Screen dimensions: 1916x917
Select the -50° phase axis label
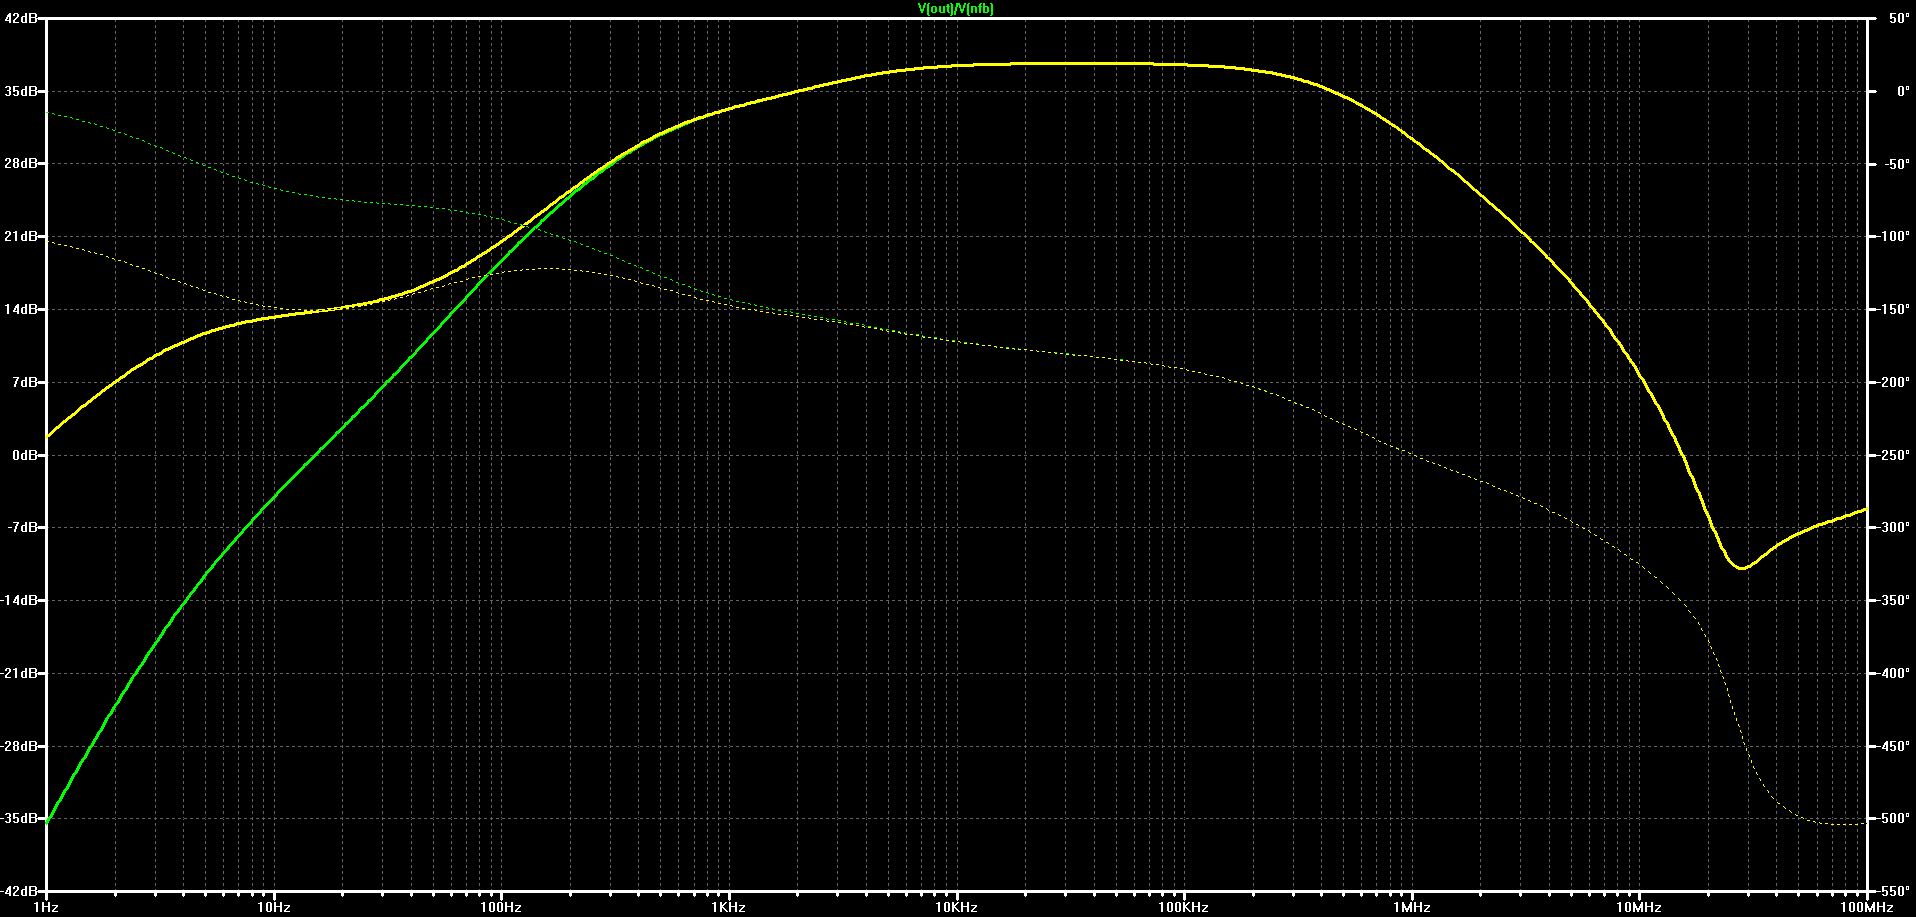click(1897, 164)
